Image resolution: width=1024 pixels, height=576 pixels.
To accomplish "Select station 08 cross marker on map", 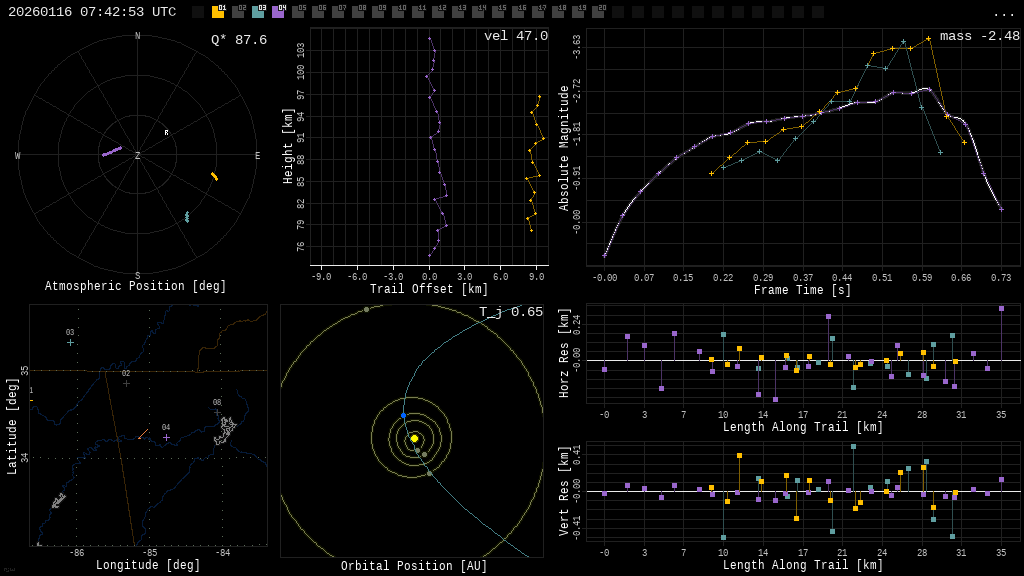I will coord(216,412).
